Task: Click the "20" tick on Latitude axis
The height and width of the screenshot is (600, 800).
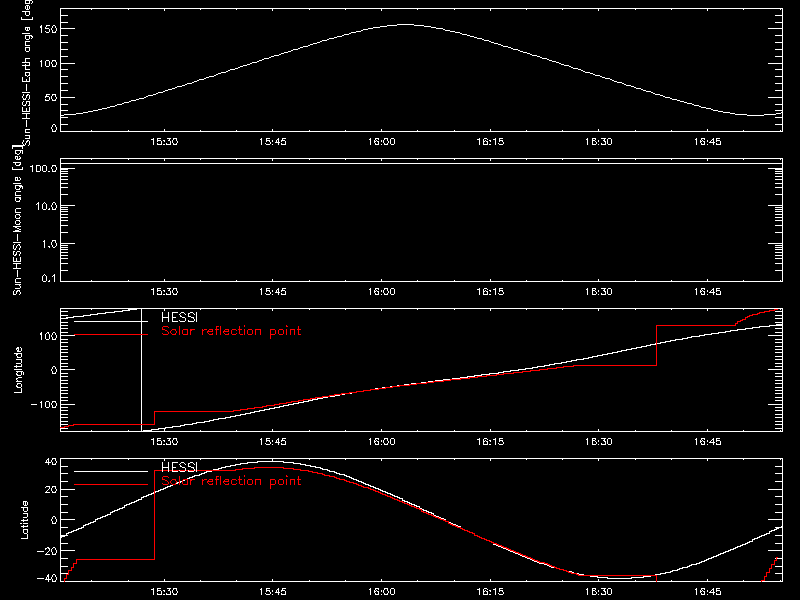Action: point(52,490)
